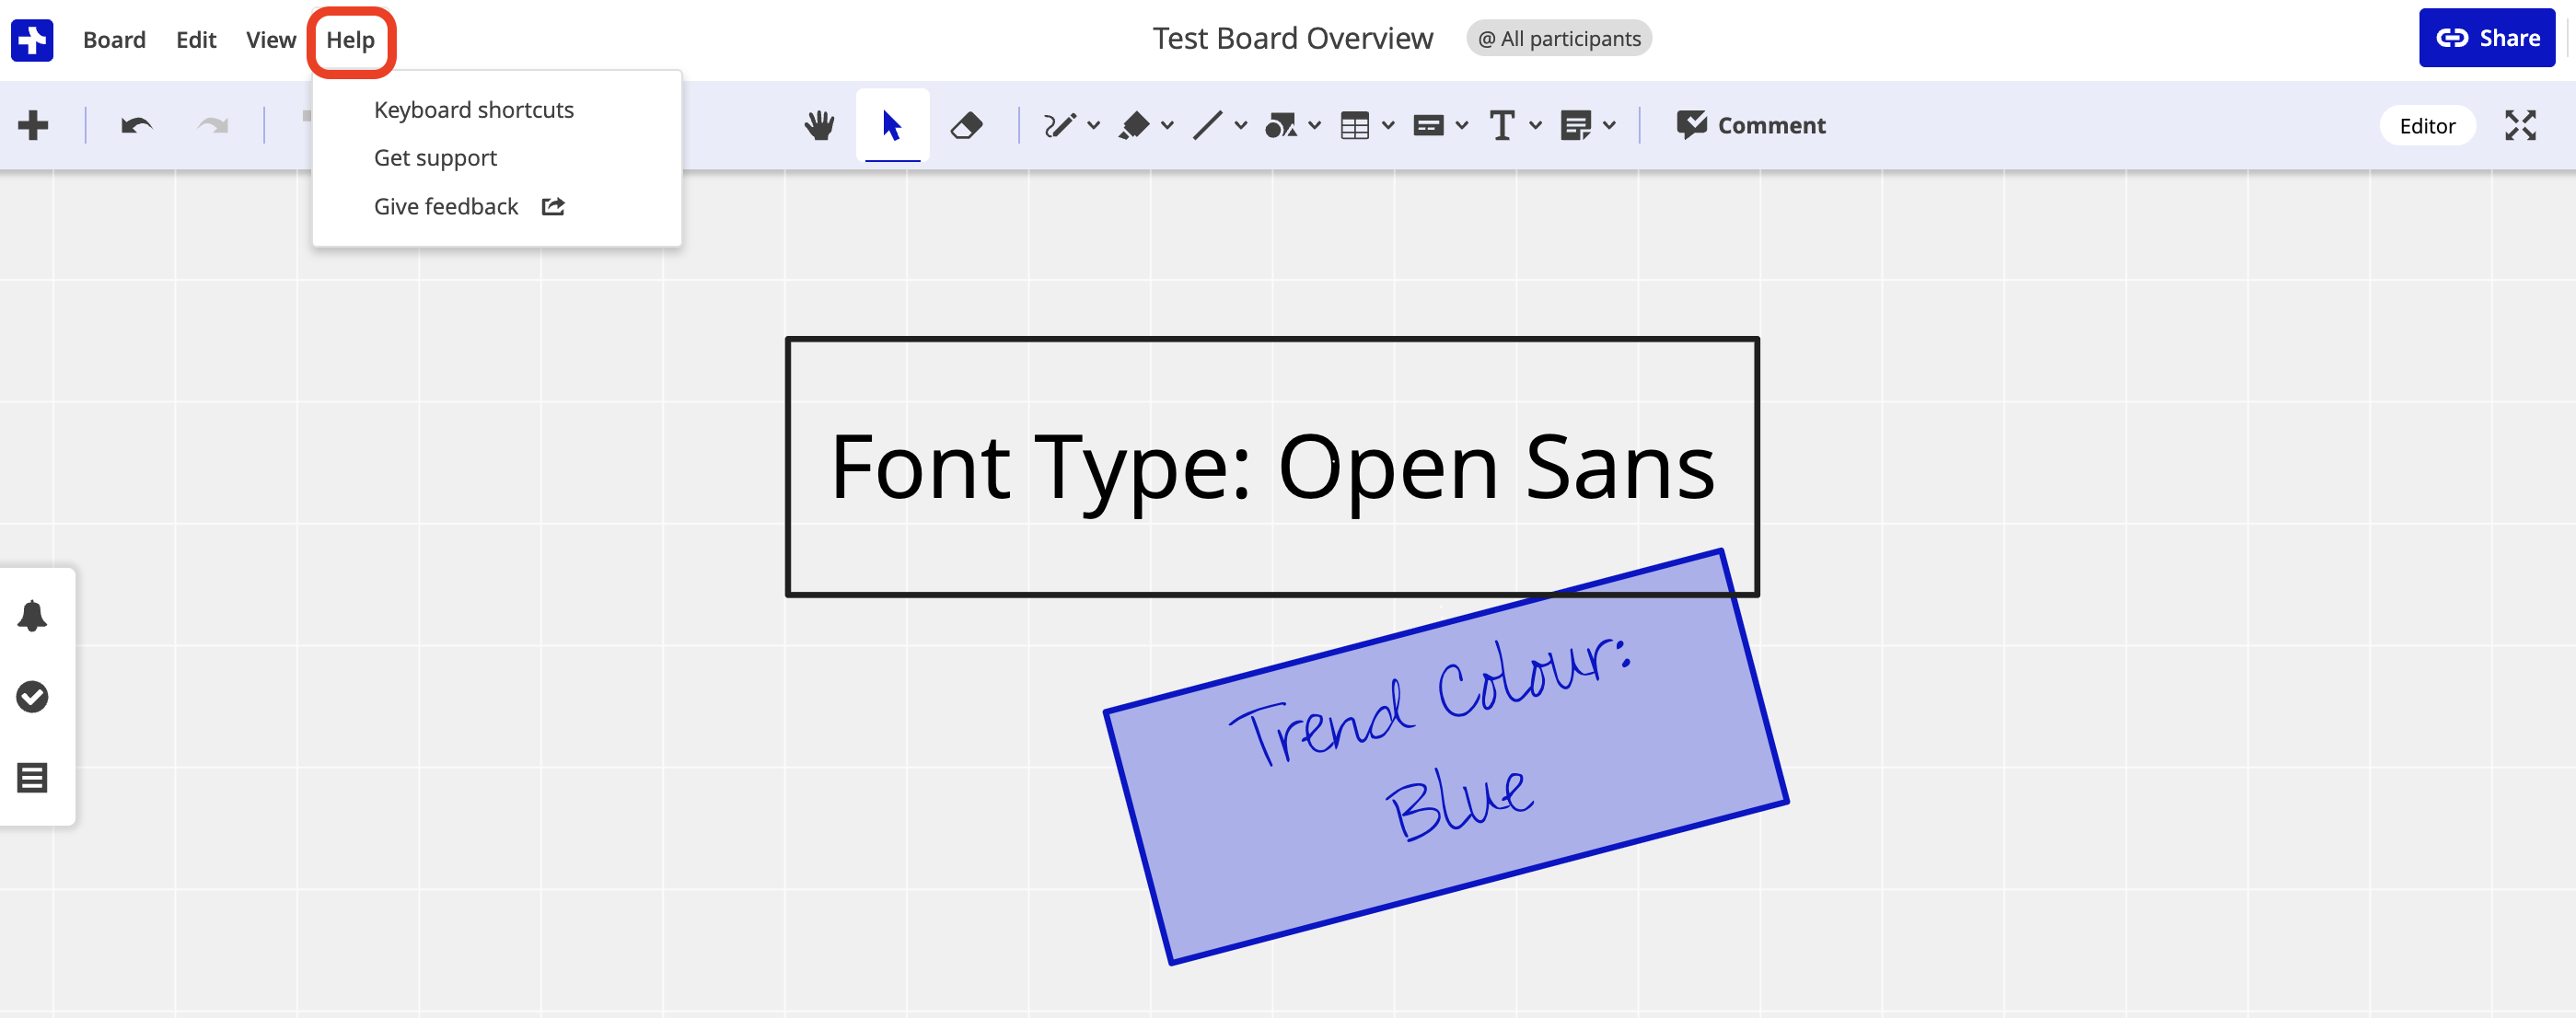The height and width of the screenshot is (1018, 2576).
Task: Open notifications bell in side panel
Action: point(32,615)
